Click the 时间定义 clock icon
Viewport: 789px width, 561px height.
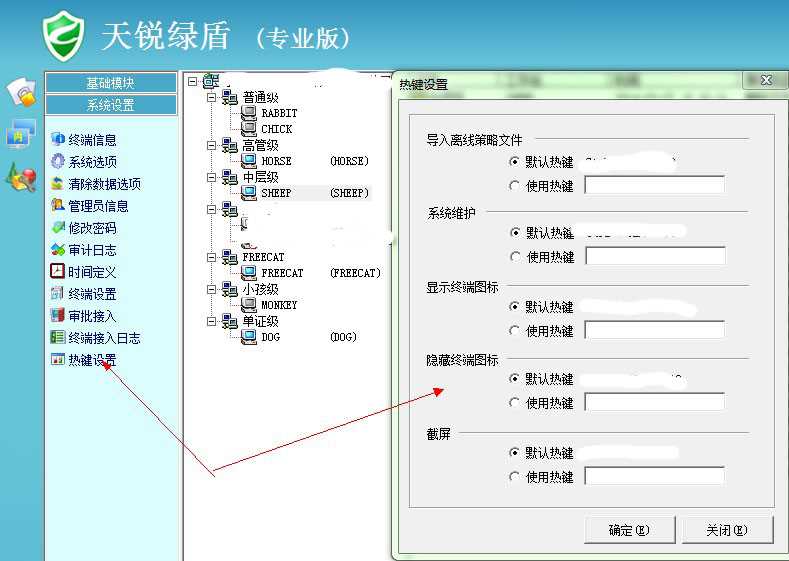58,271
